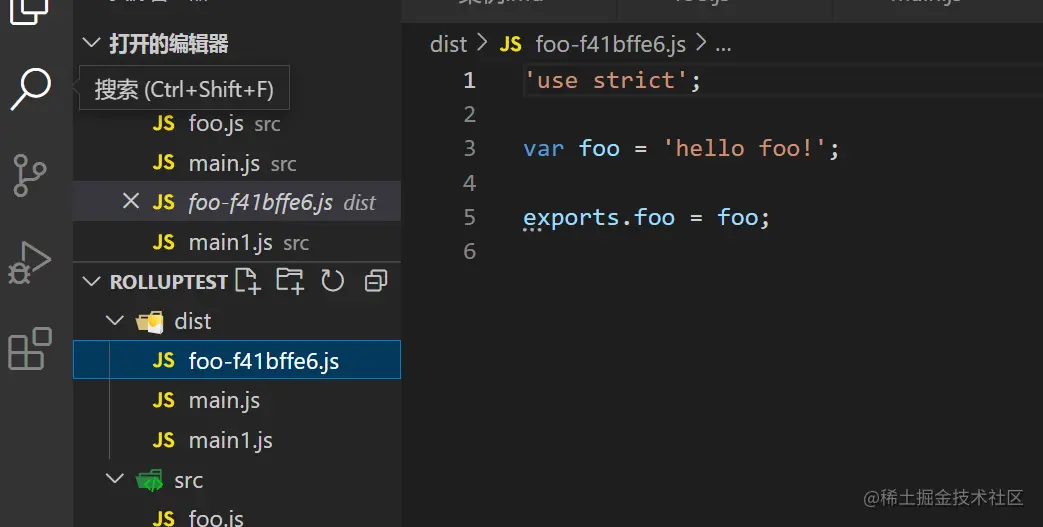The height and width of the screenshot is (527, 1043).
Task: Close foo-f41bffe6.js in open editors
Action: tap(130, 202)
